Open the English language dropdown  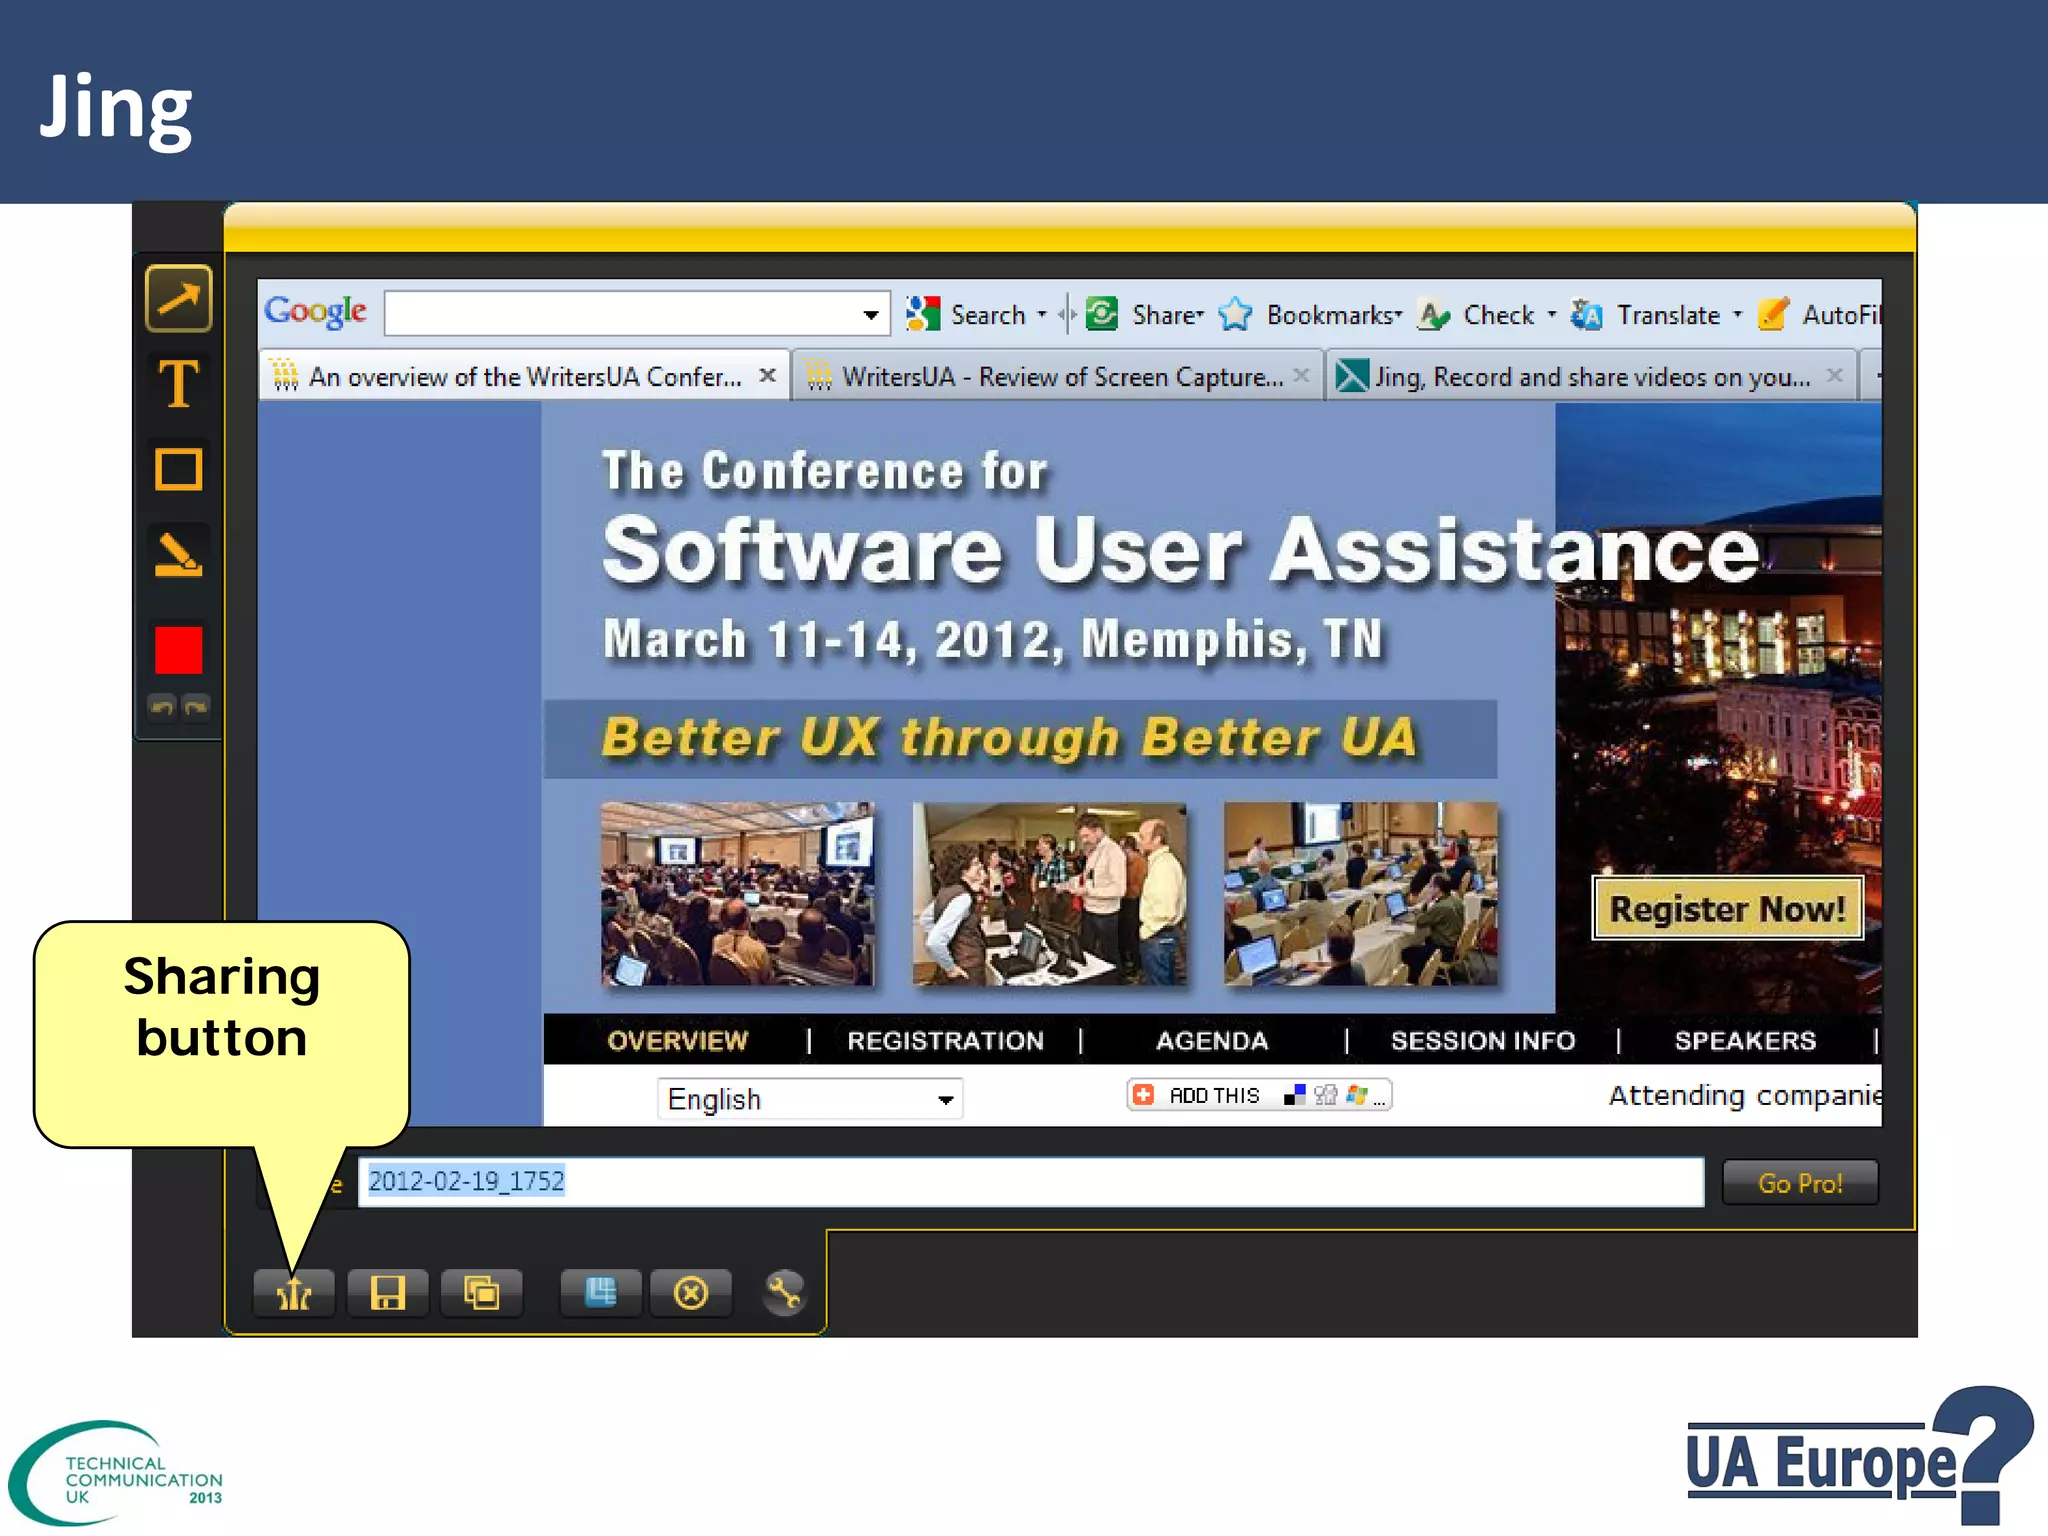pos(810,1099)
